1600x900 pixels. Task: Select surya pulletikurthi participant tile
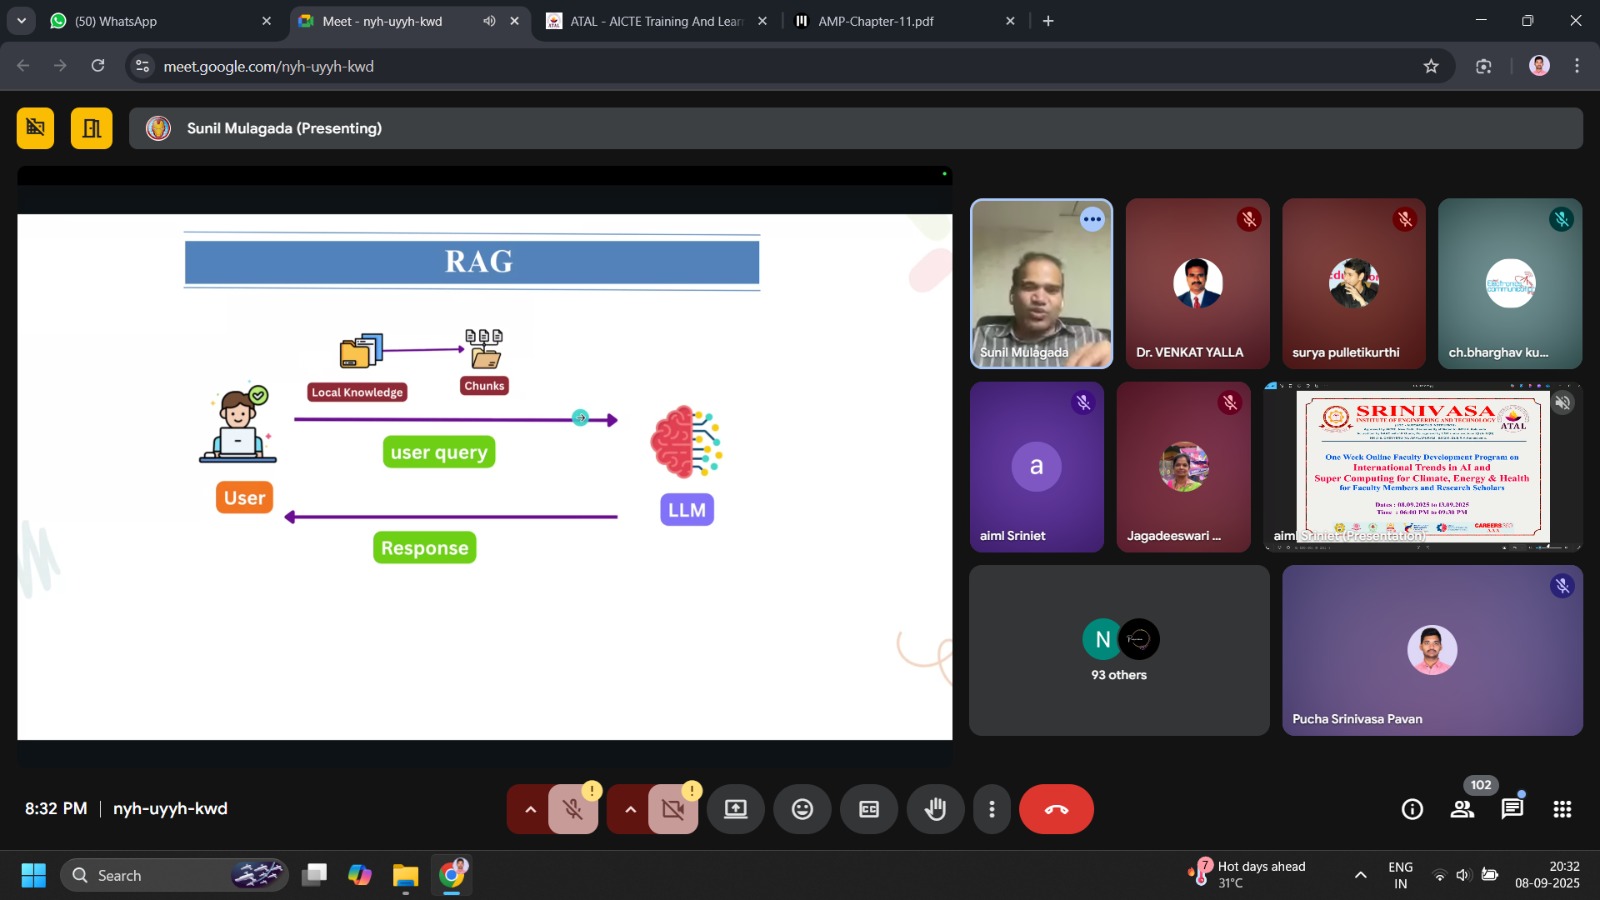point(1354,284)
